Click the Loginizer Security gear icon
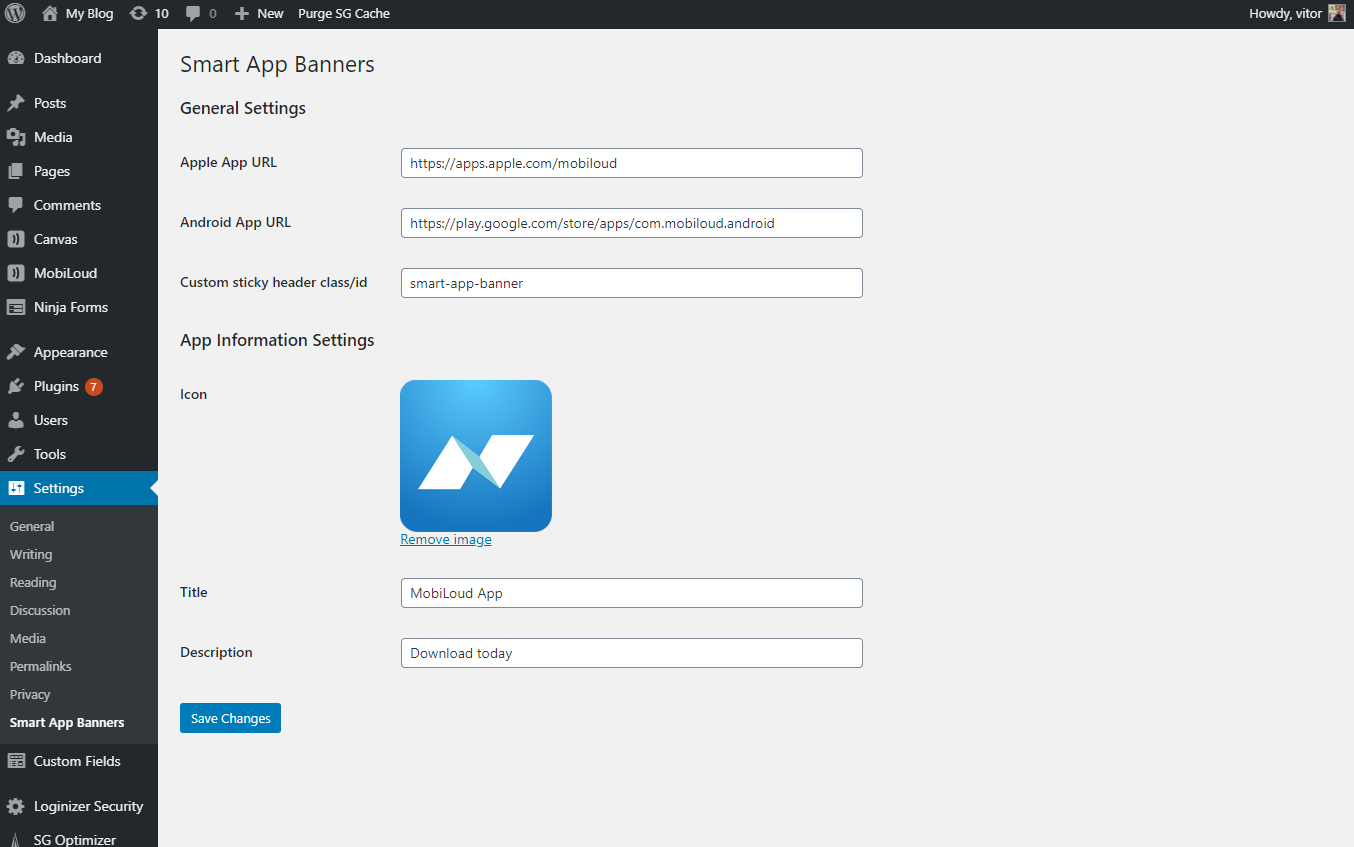 click(16, 806)
